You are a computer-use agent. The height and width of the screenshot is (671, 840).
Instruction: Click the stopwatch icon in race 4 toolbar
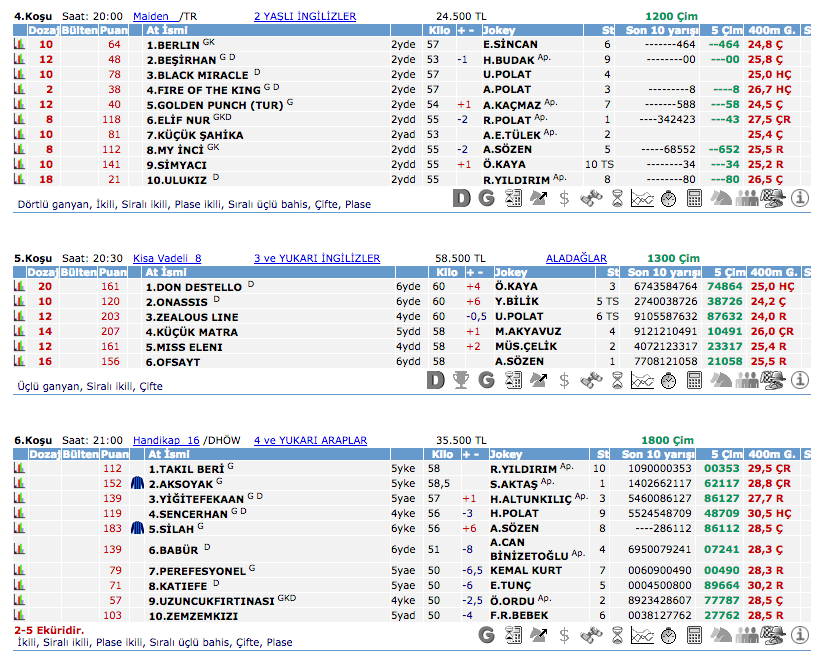tap(668, 198)
